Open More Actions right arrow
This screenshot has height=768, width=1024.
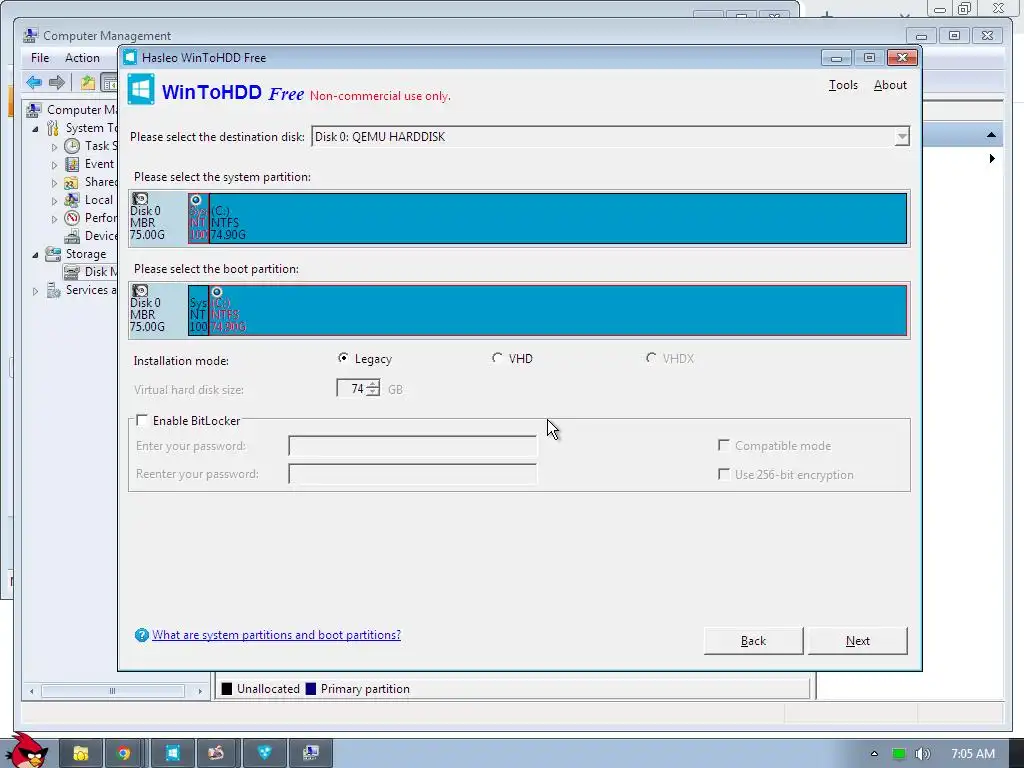point(992,158)
